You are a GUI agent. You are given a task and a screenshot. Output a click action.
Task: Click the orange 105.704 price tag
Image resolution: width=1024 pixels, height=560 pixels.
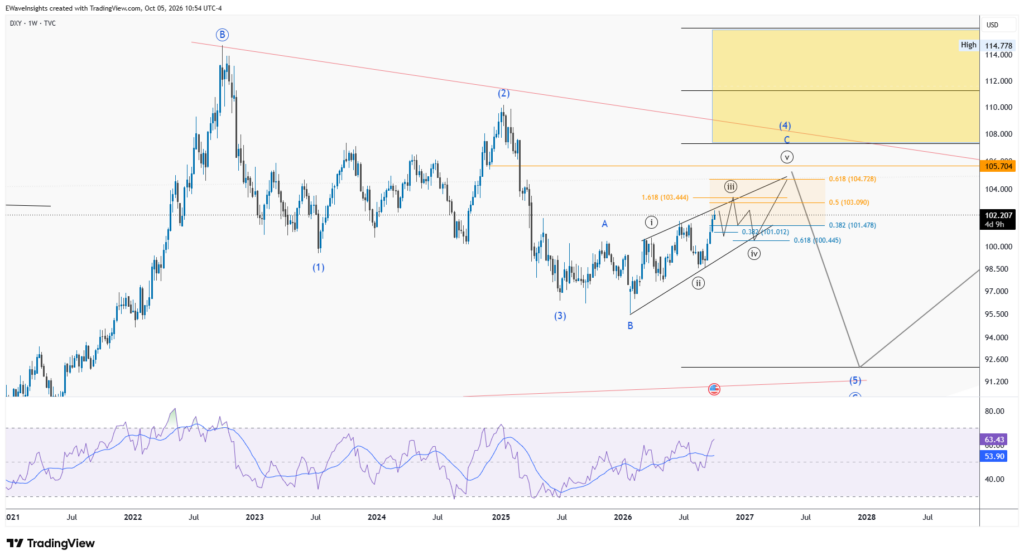click(x=999, y=166)
